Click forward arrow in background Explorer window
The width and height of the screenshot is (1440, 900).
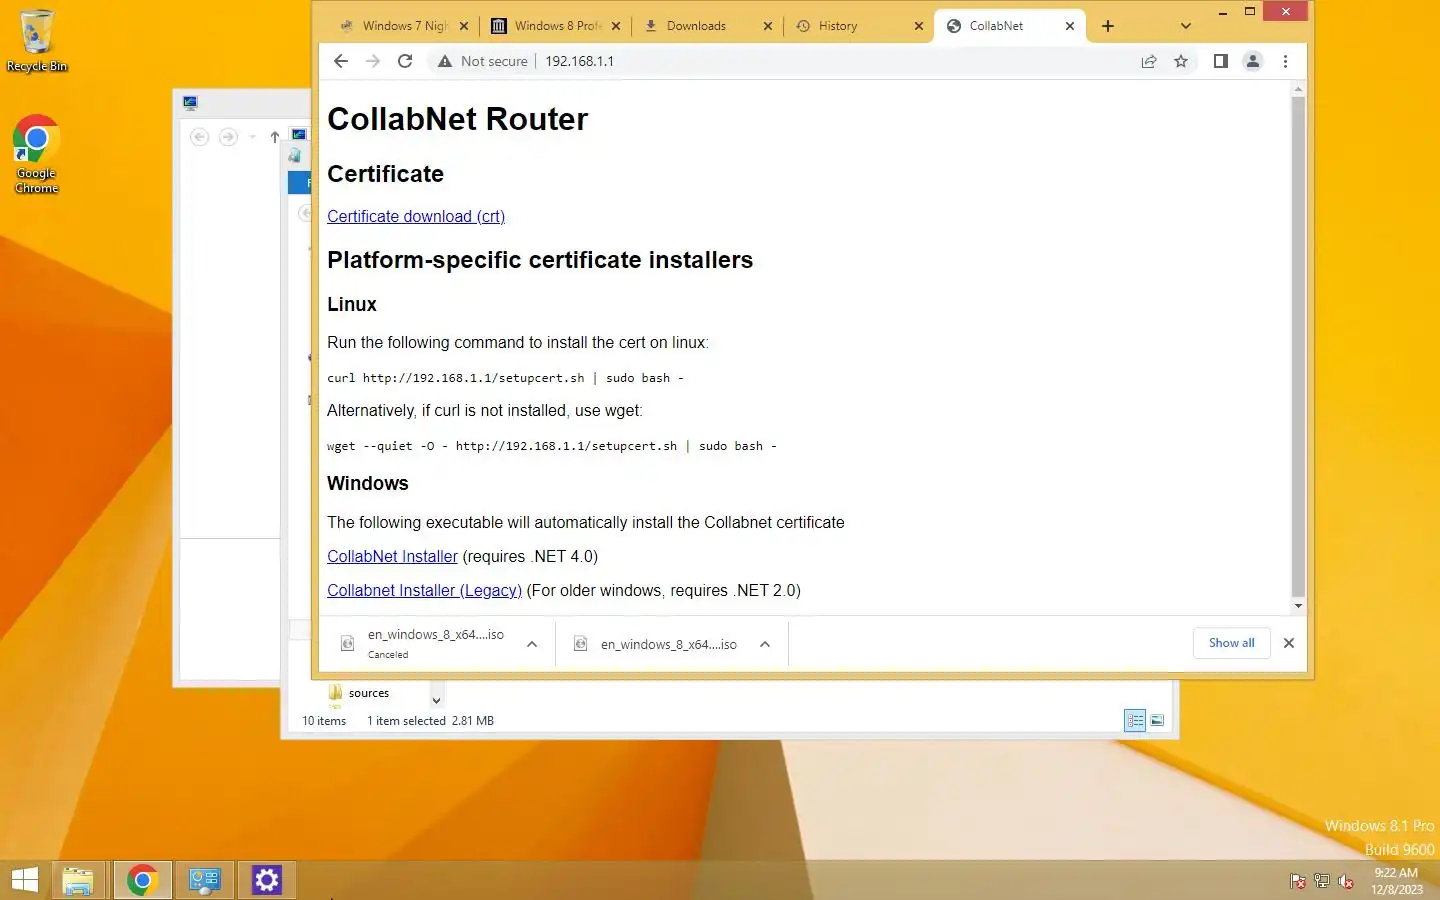228,137
